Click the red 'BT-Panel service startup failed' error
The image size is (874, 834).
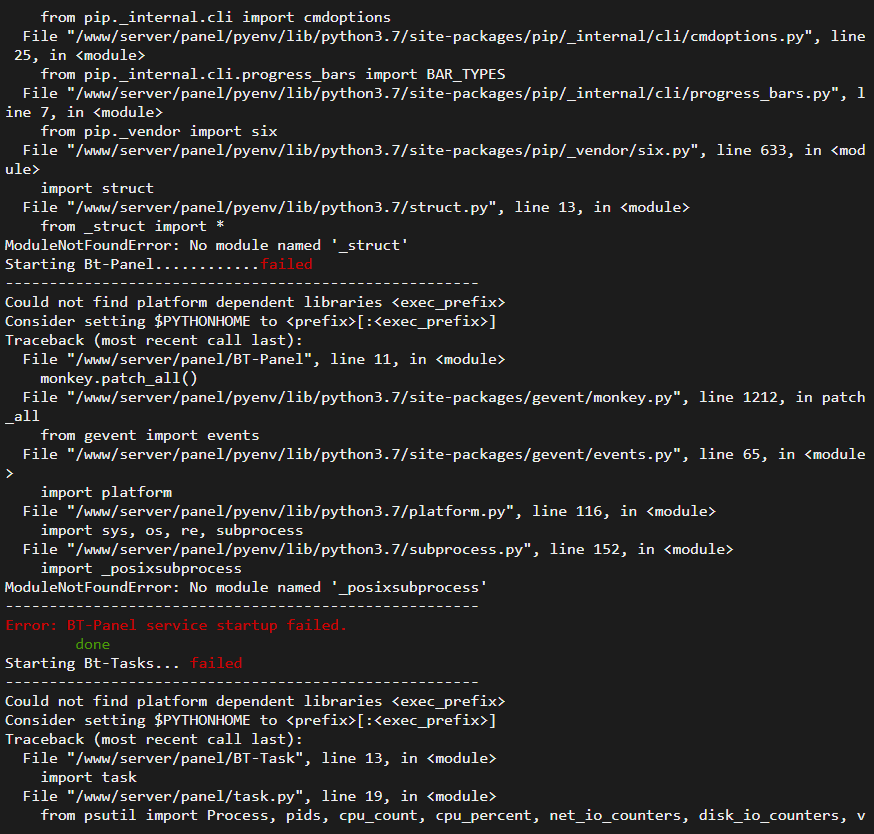[176, 625]
